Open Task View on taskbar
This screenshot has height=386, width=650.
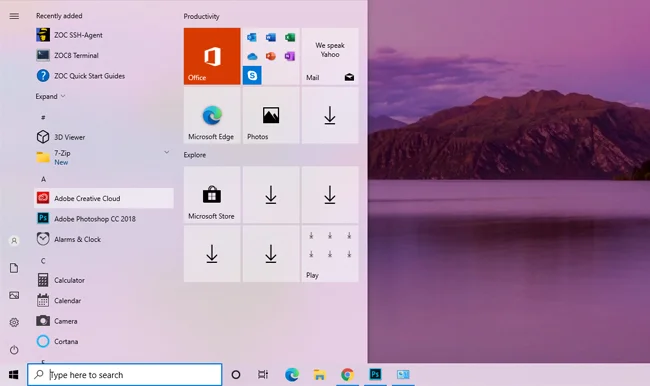pyautogui.click(x=263, y=375)
